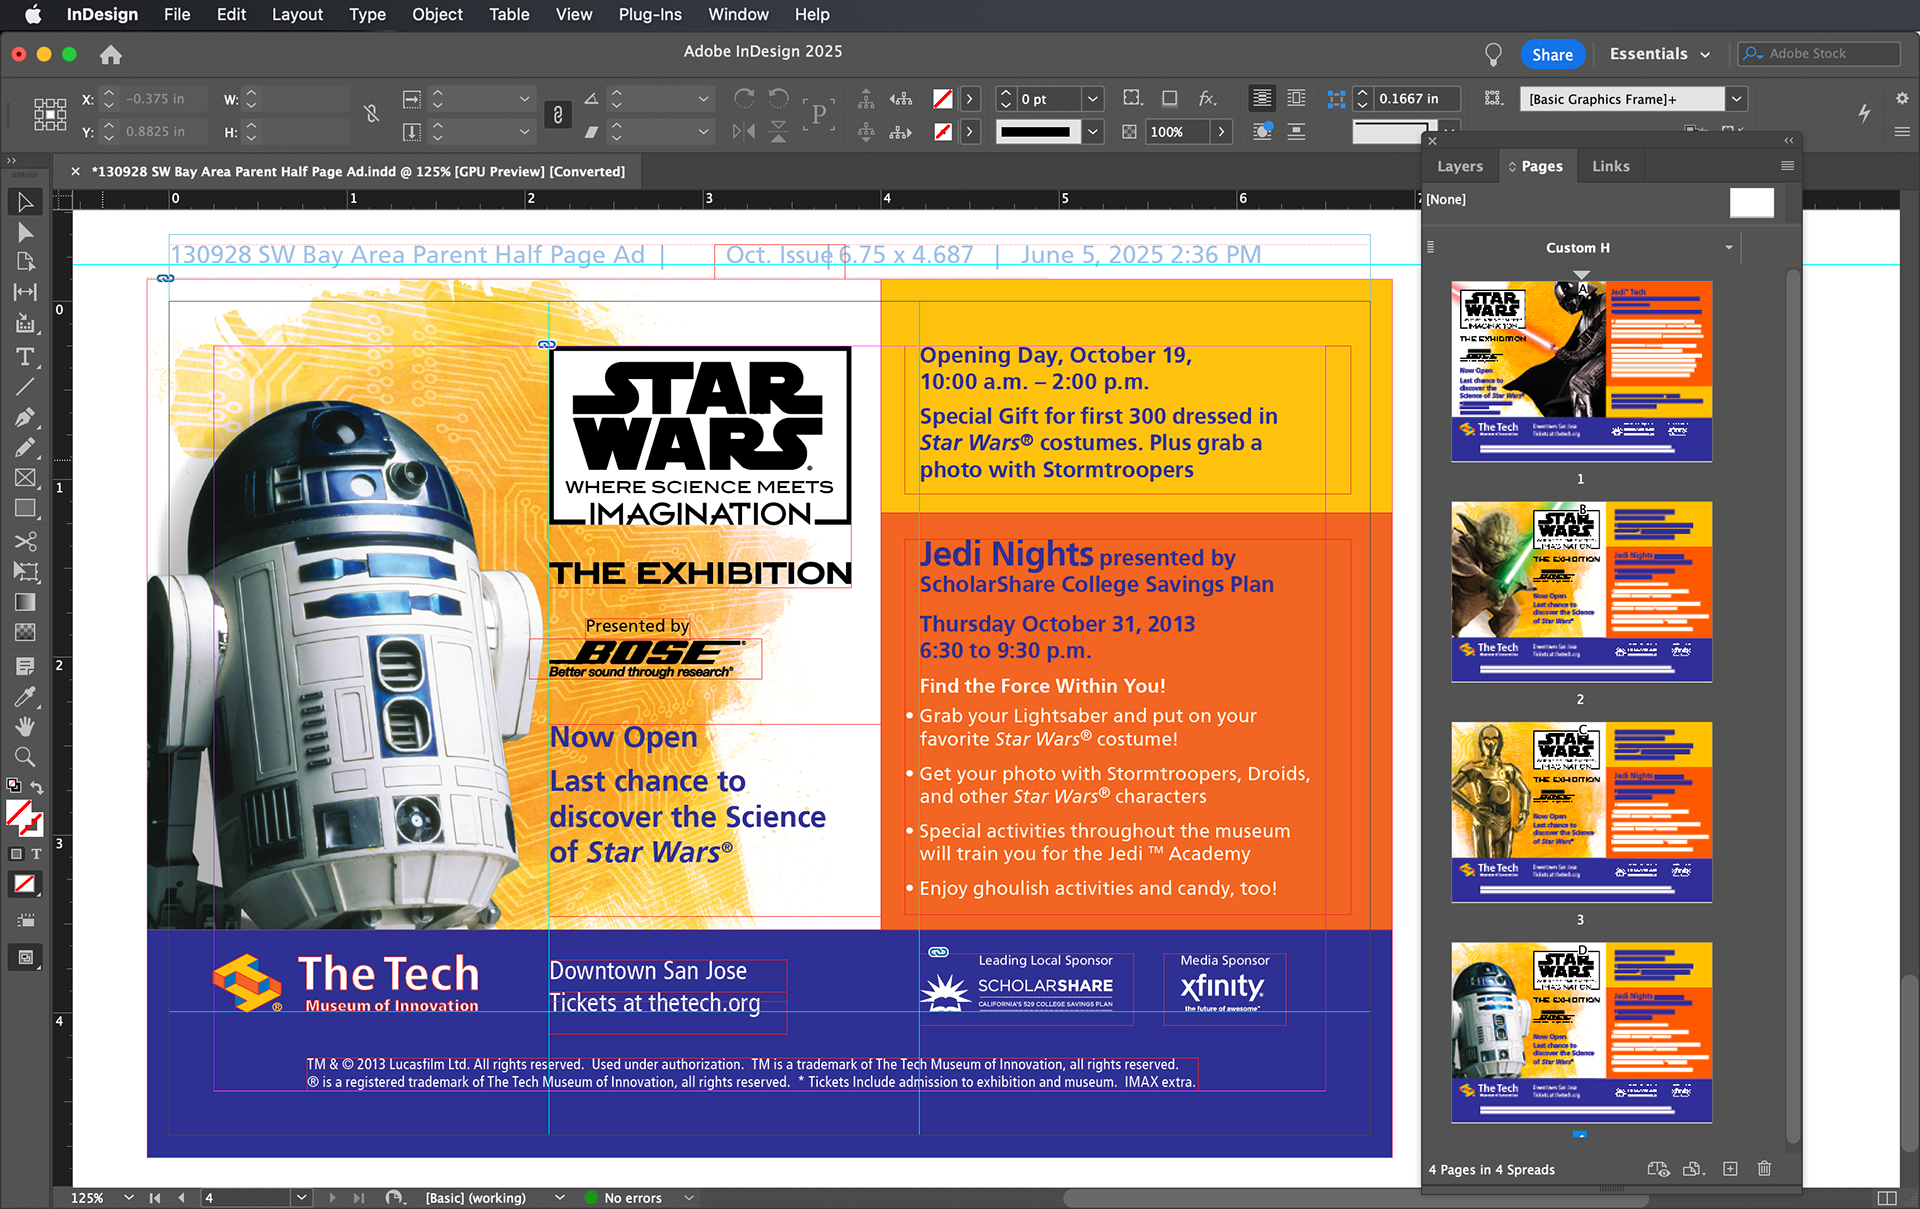Select the Rectangle Frame tool
Viewport: 1920px width, 1209px height.
pos(25,478)
